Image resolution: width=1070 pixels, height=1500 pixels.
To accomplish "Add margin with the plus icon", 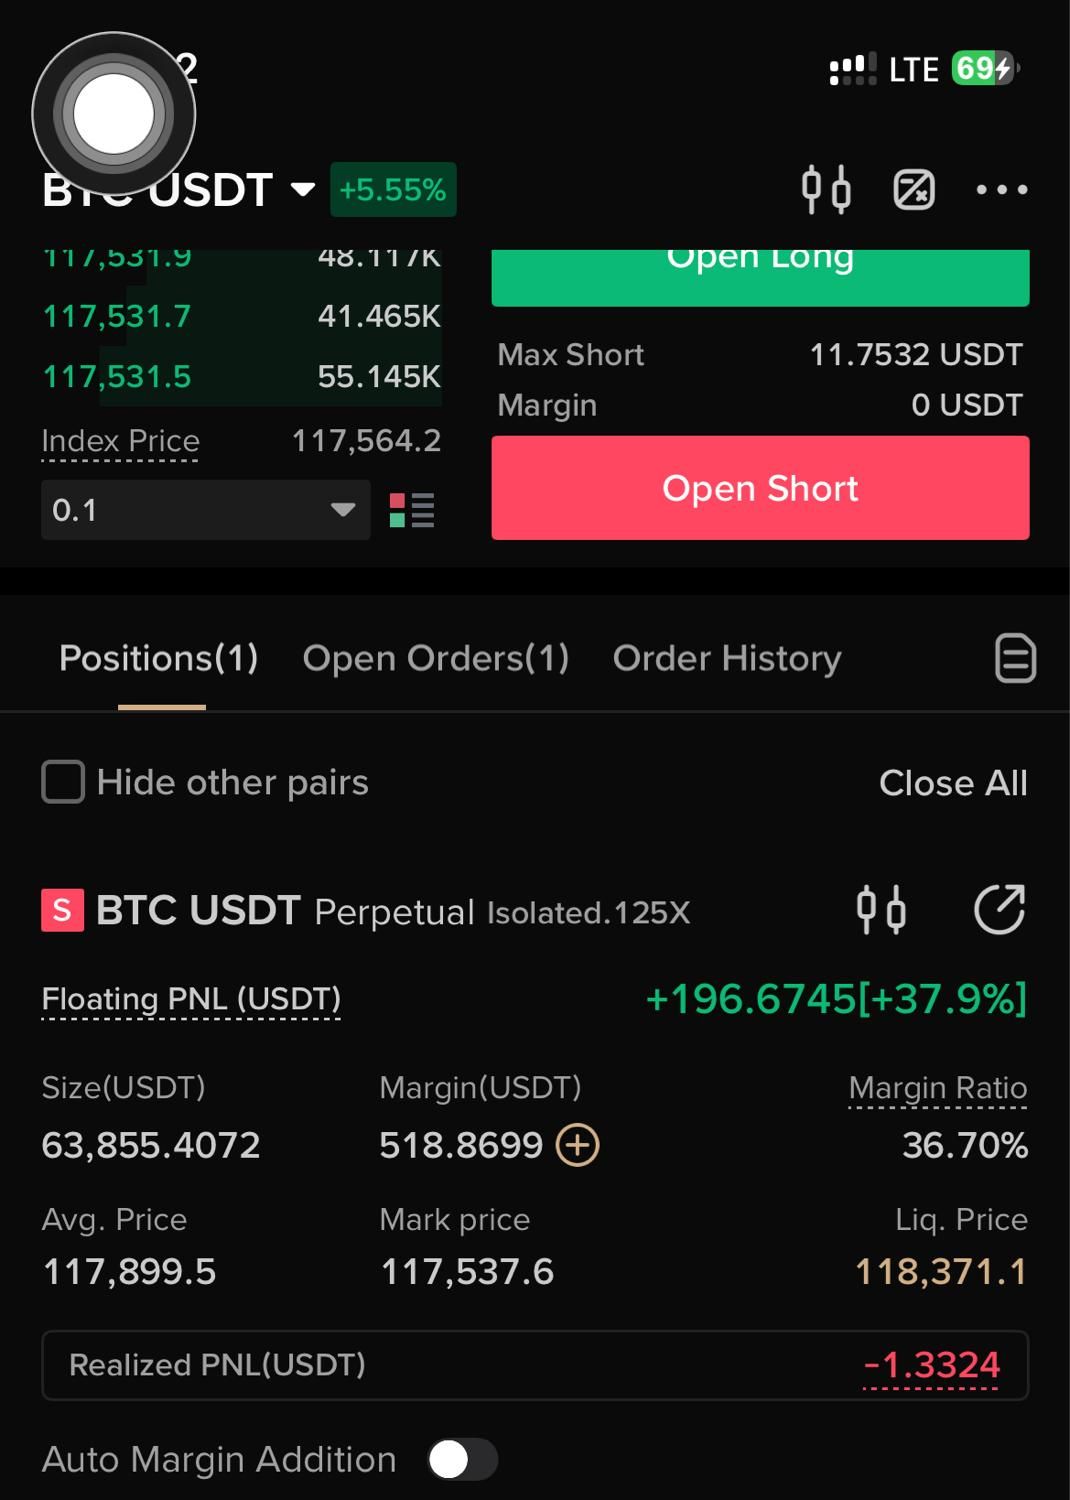I will (577, 1145).
